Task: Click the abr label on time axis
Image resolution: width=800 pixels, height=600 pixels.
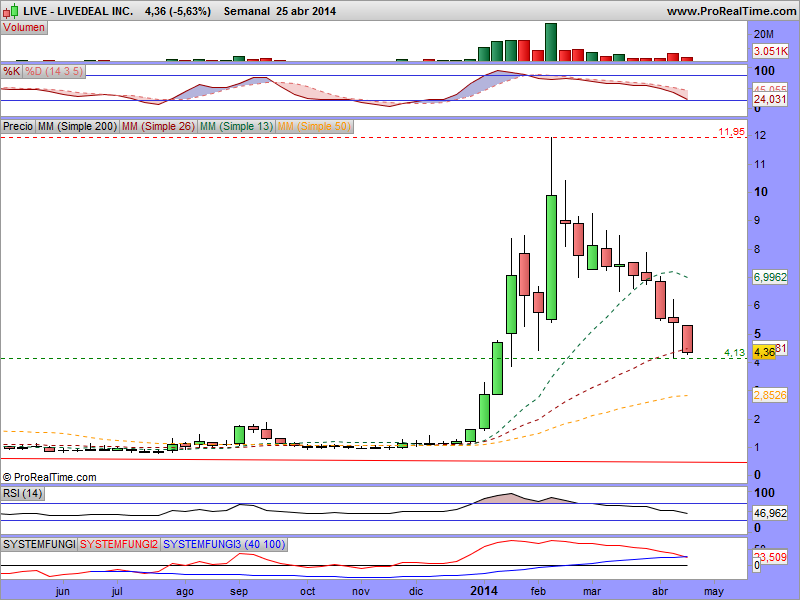Action: 660,591
